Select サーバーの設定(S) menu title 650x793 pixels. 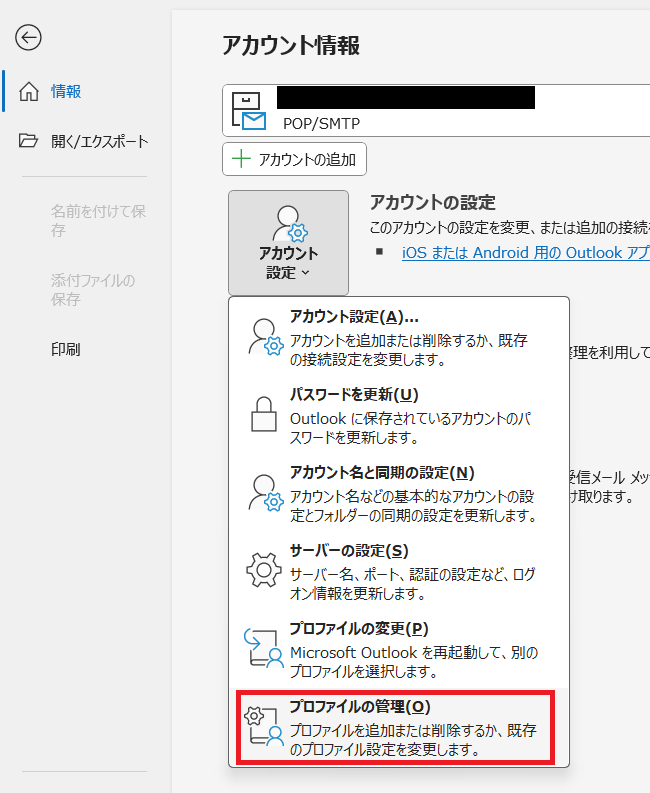click(x=348, y=551)
